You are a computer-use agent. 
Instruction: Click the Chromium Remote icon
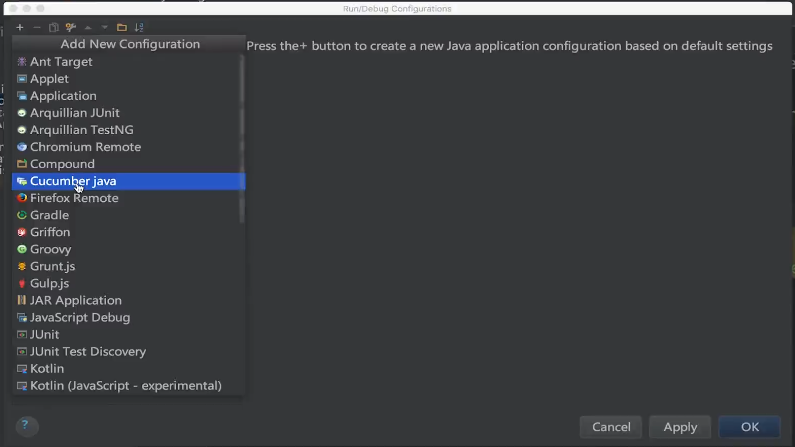pyautogui.click(x=22, y=147)
